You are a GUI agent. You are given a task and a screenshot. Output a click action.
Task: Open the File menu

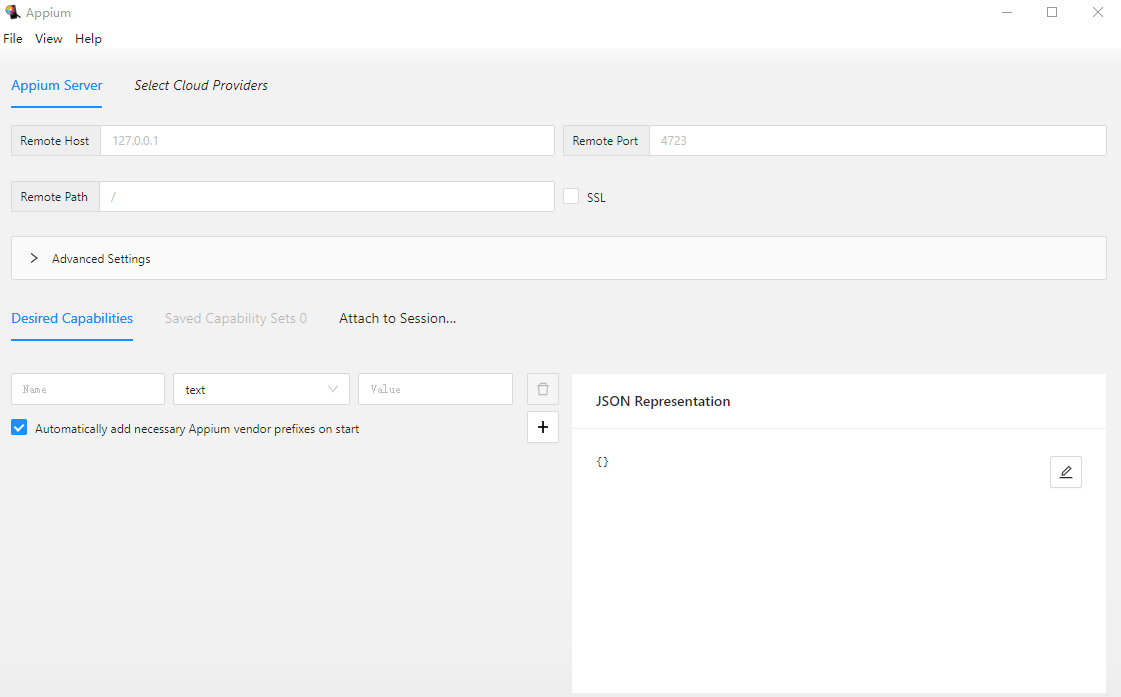click(13, 39)
